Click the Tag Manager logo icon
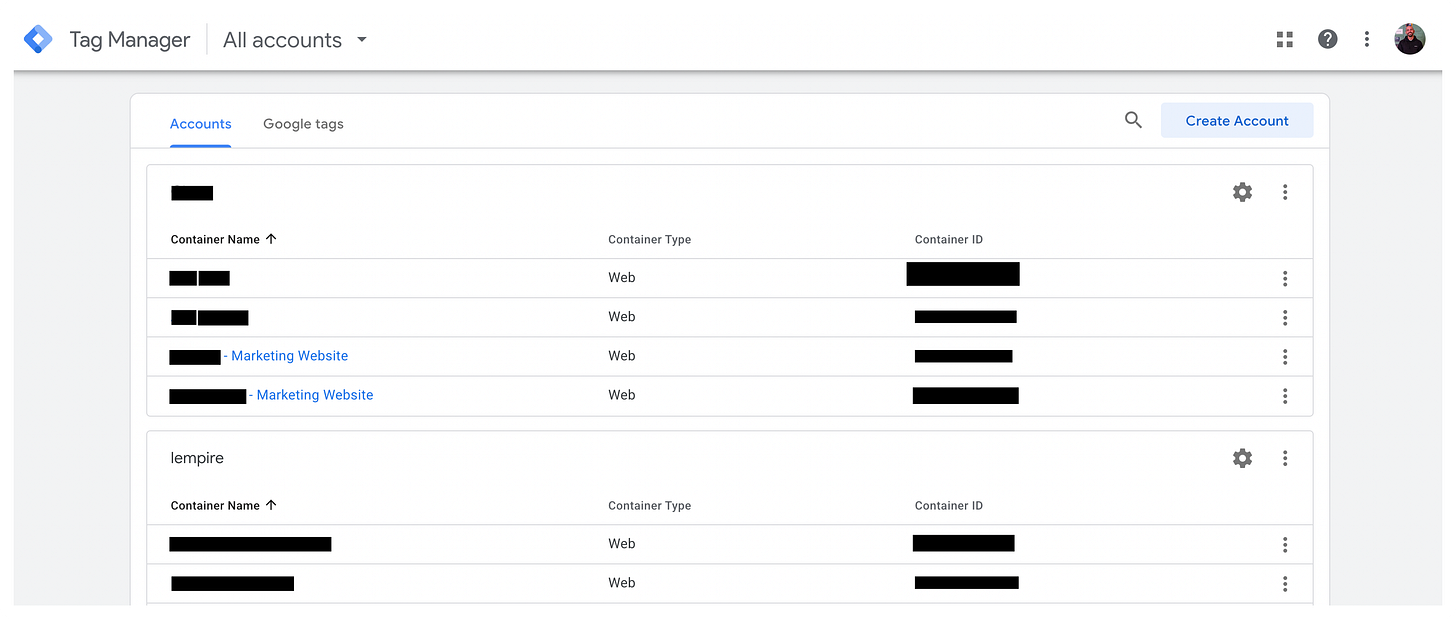The width and height of the screenshot is (1456, 619). tap(38, 40)
